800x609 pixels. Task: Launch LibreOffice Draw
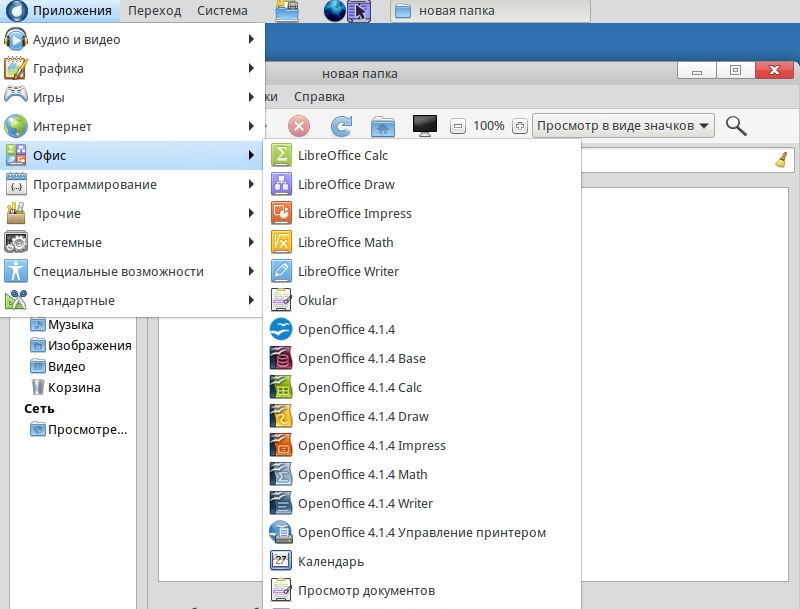(421, 184)
